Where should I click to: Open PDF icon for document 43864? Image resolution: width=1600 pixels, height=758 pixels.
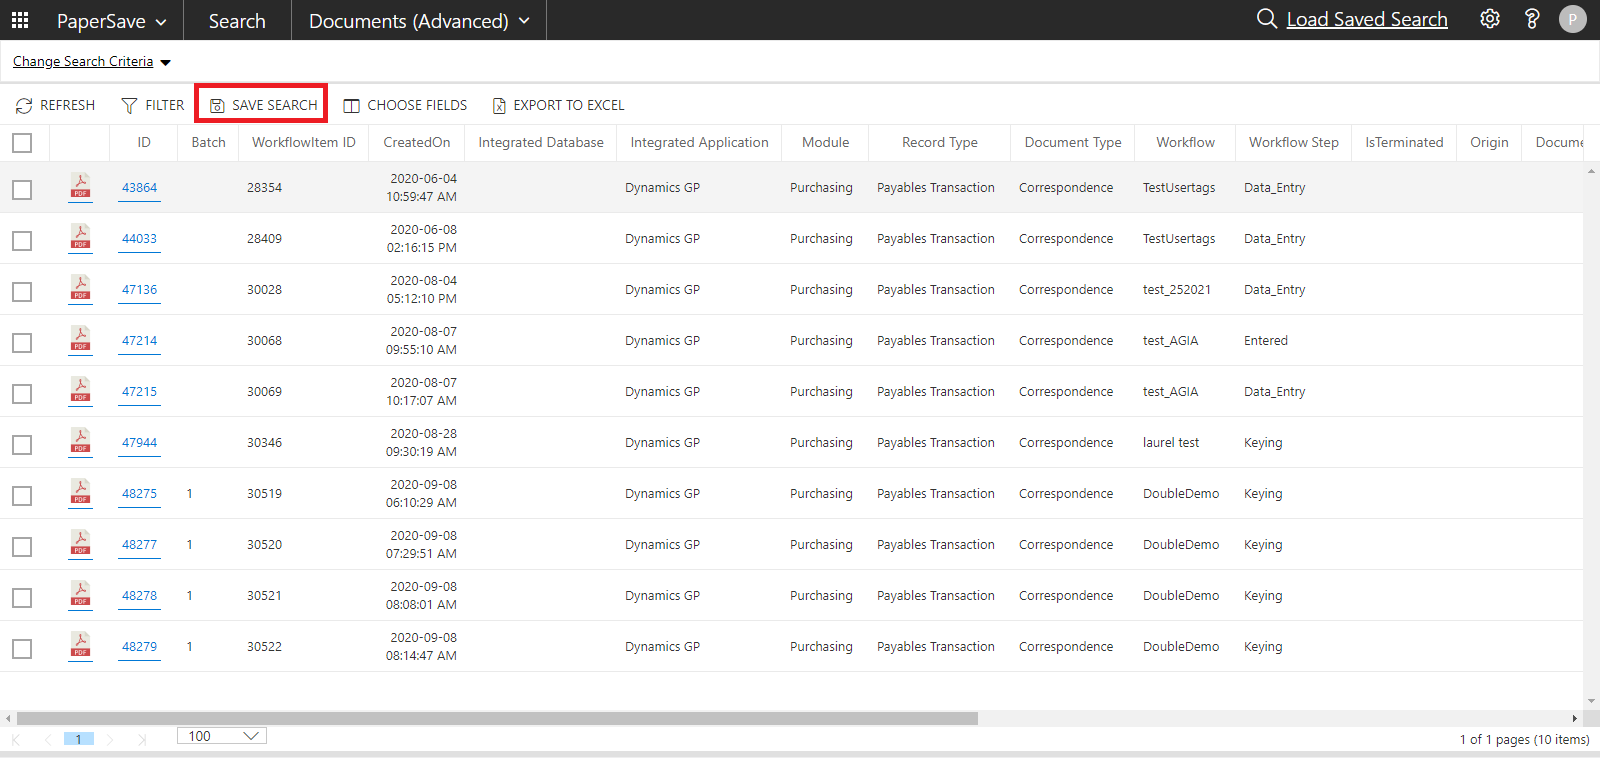point(80,186)
